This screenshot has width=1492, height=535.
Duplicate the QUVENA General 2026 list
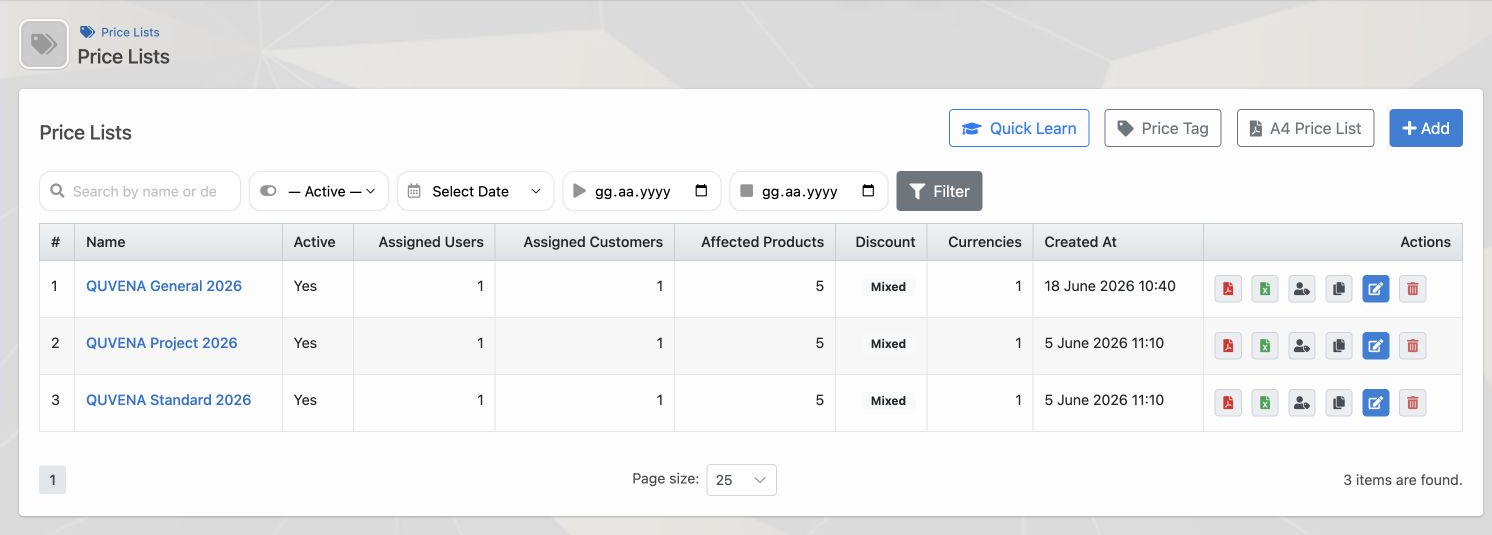coord(1339,289)
